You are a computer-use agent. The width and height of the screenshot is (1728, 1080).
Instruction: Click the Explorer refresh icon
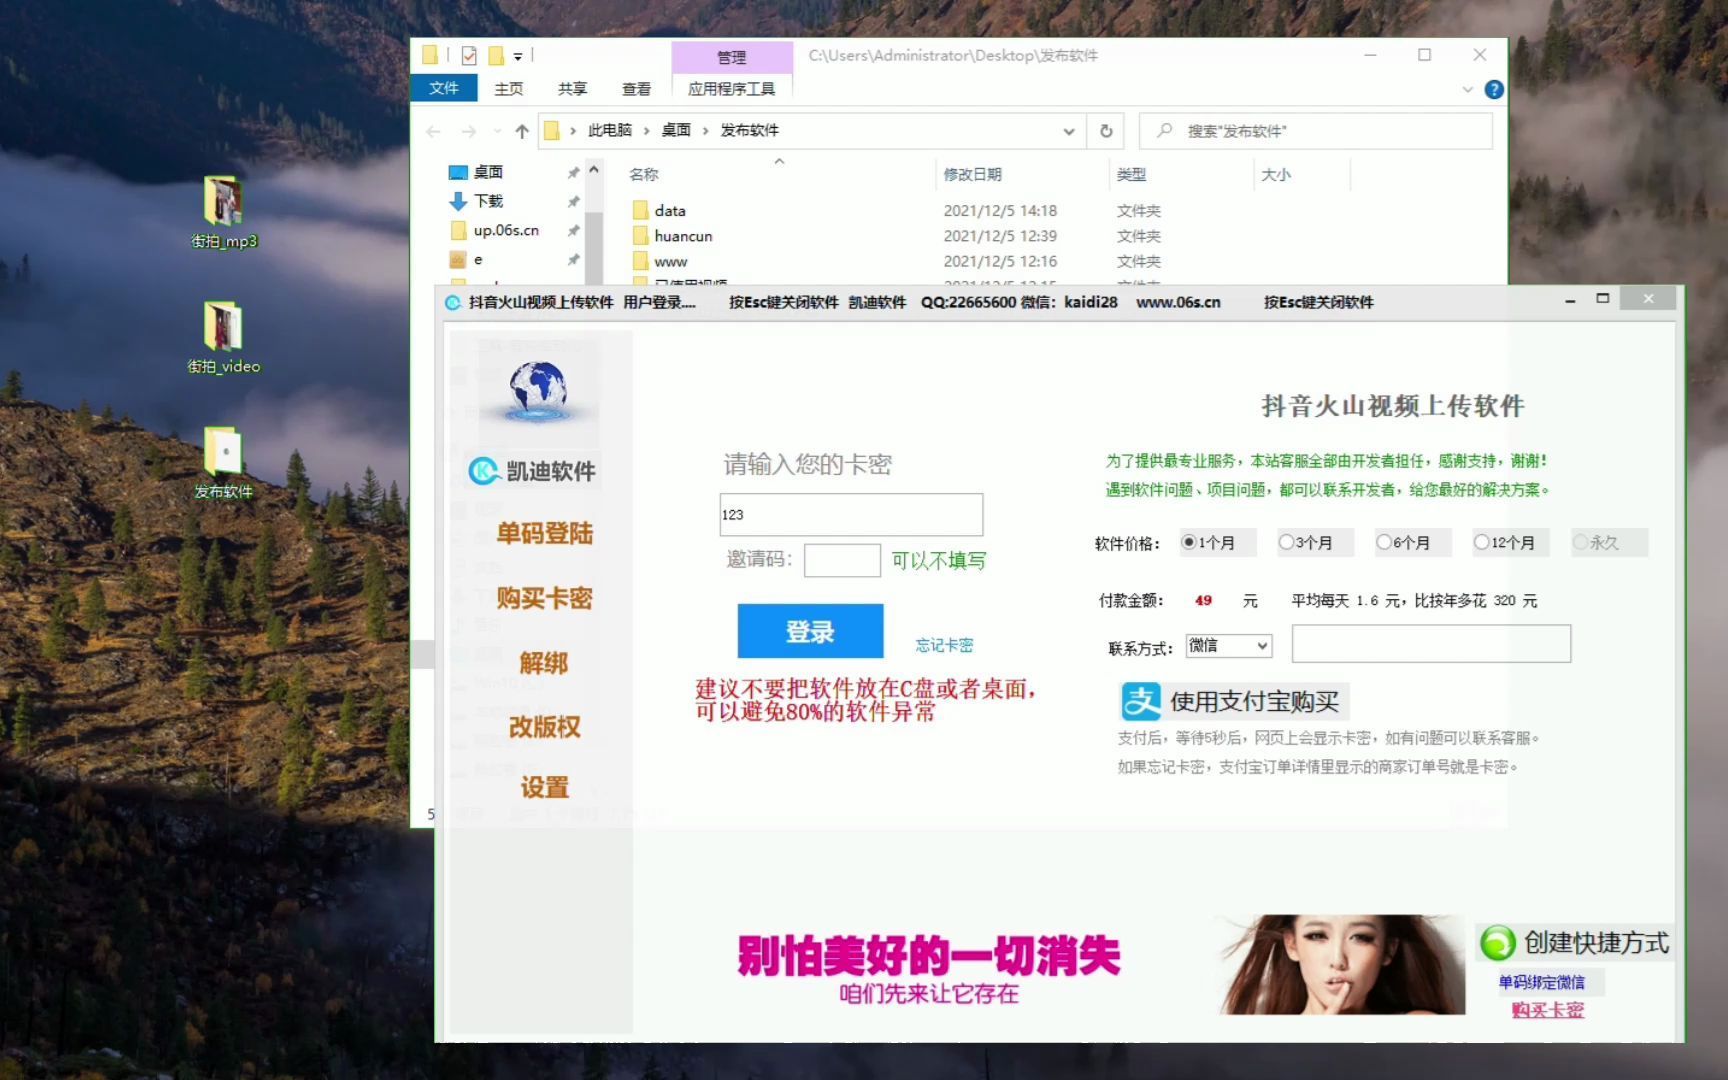(1106, 131)
